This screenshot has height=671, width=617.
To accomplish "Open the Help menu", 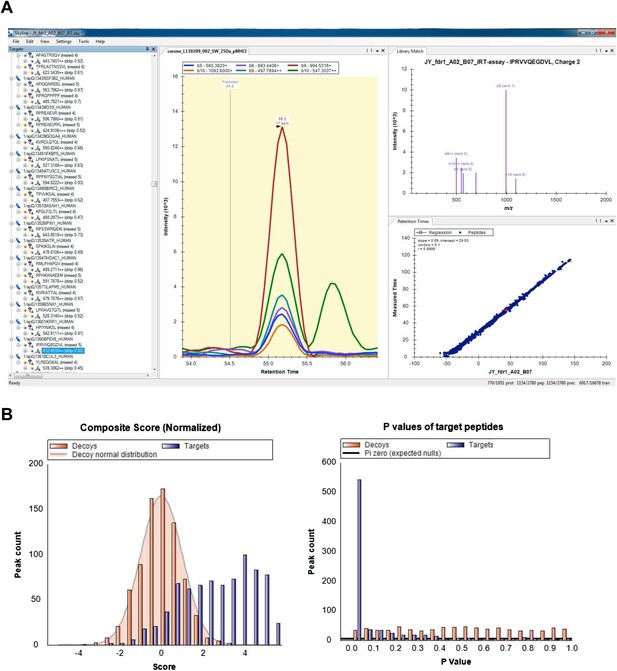I will pos(100,42).
